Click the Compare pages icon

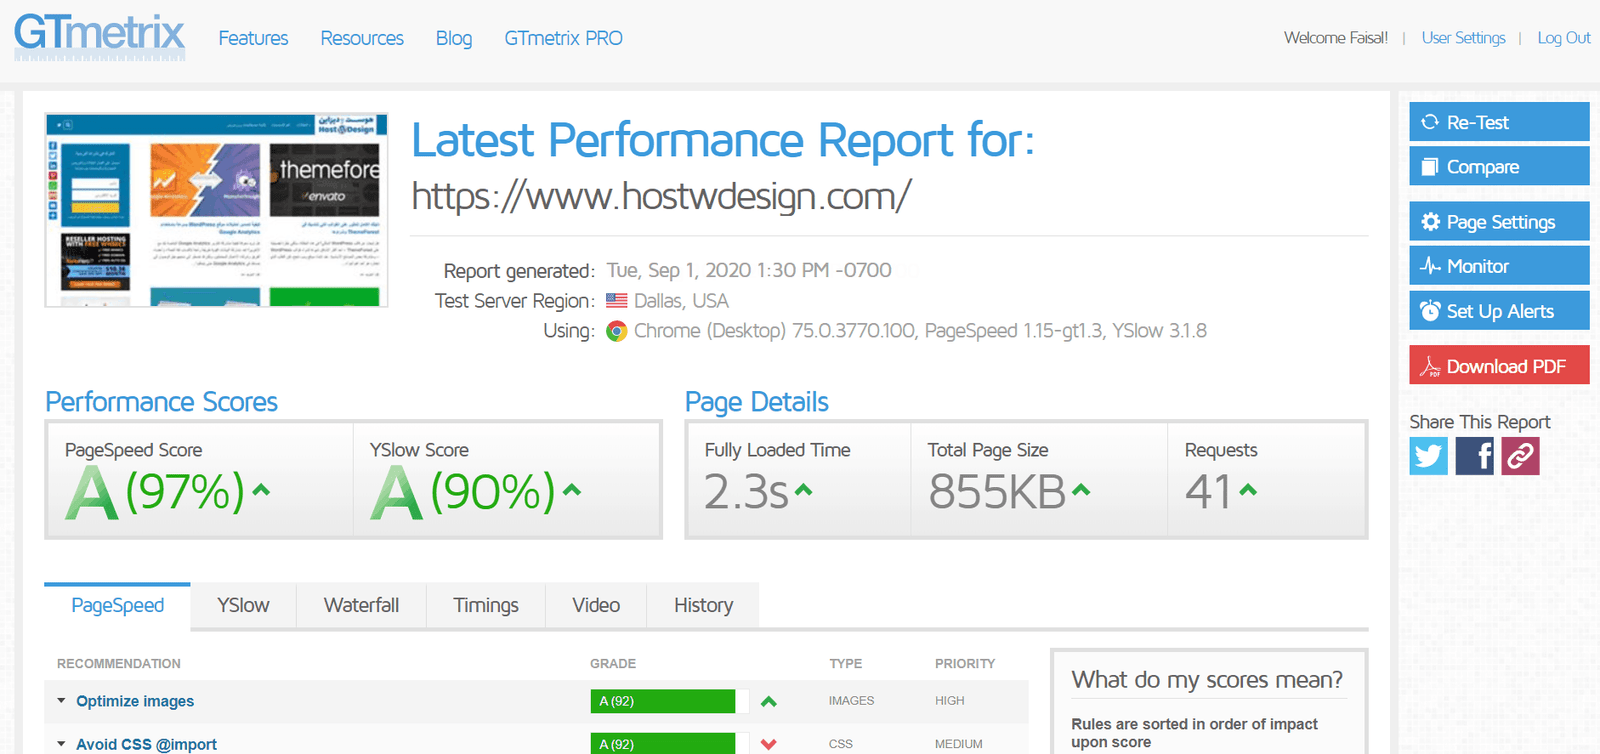pyautogui.click(x=1430, y=167)
